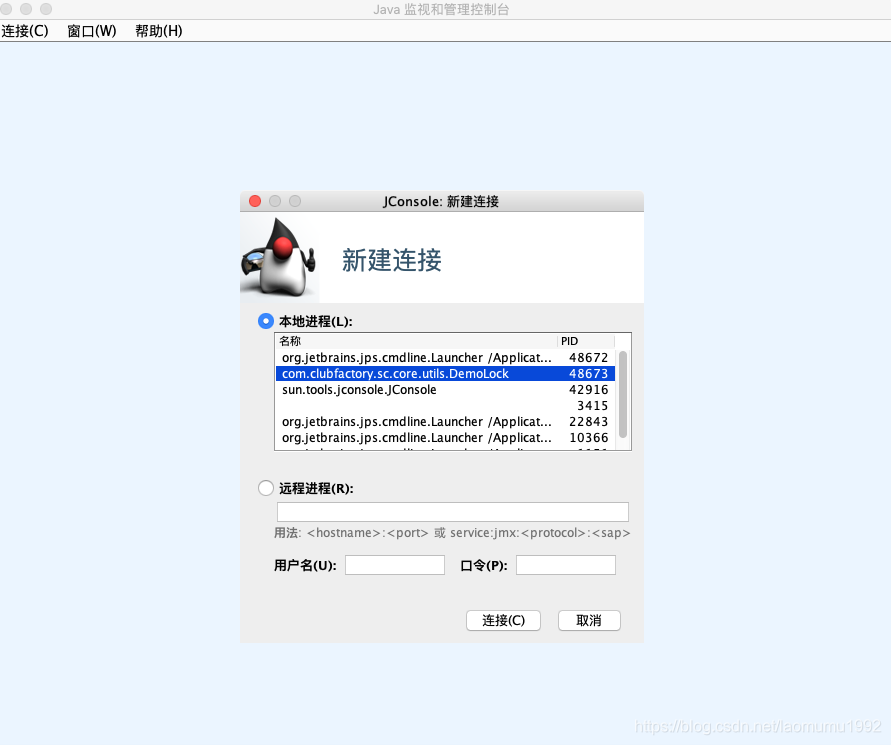
Task: Select Launcher process with PID 22843
Action: click(445, 422)
